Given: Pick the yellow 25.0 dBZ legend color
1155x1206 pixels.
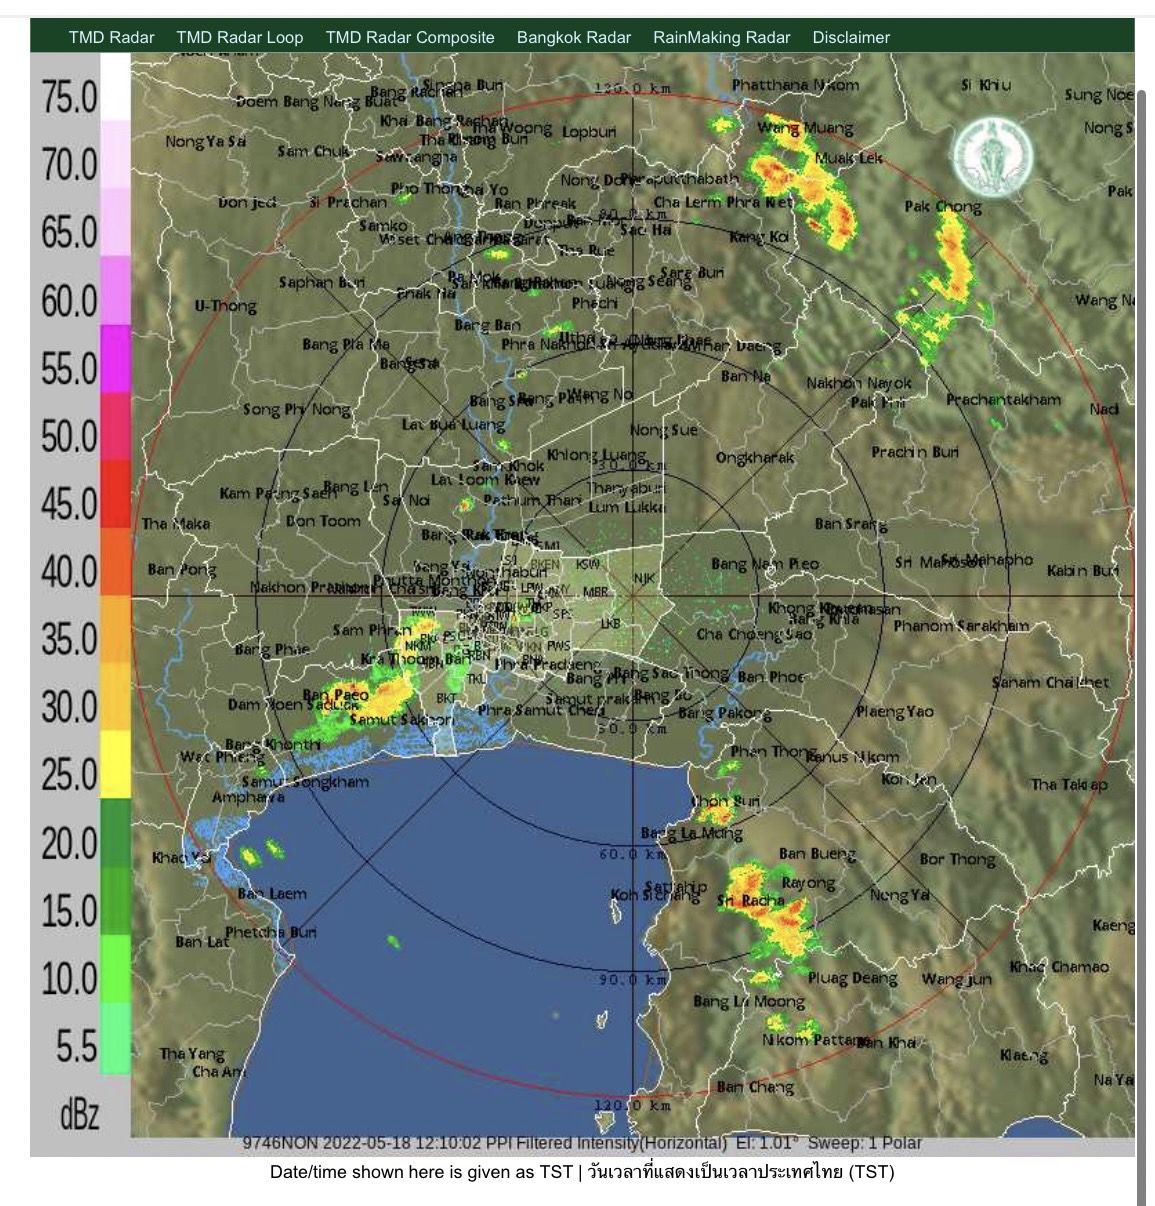Looking at the screenshot, I should 115,764.
